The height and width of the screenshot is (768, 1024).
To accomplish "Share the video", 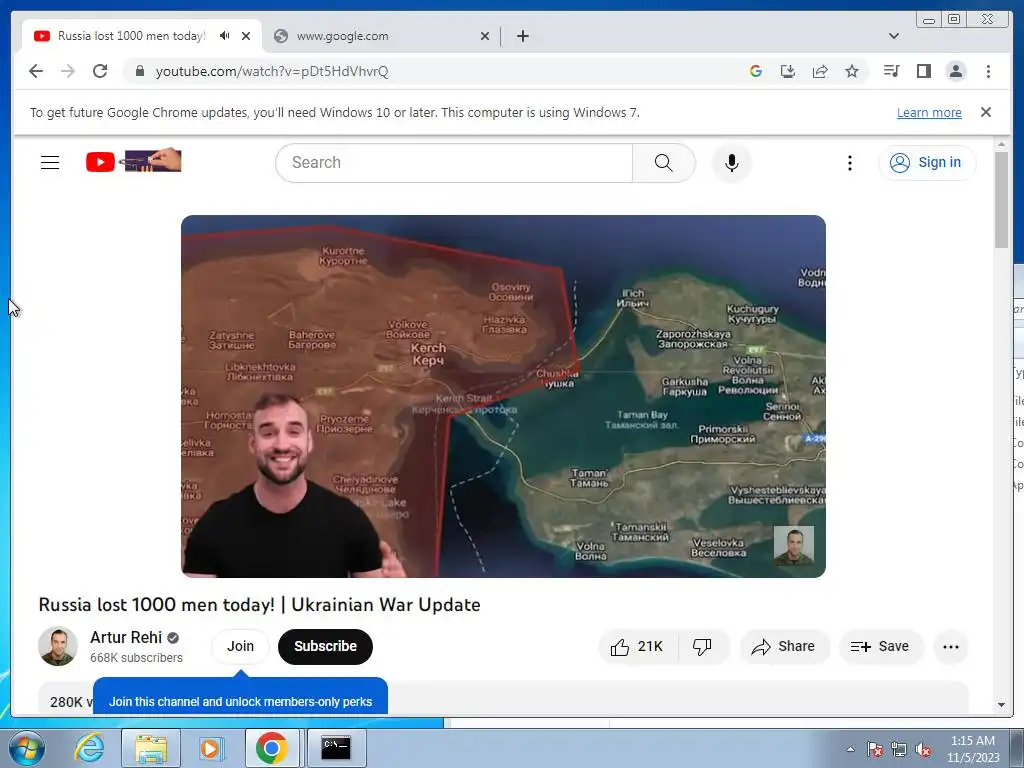I will tap(784, 647).
